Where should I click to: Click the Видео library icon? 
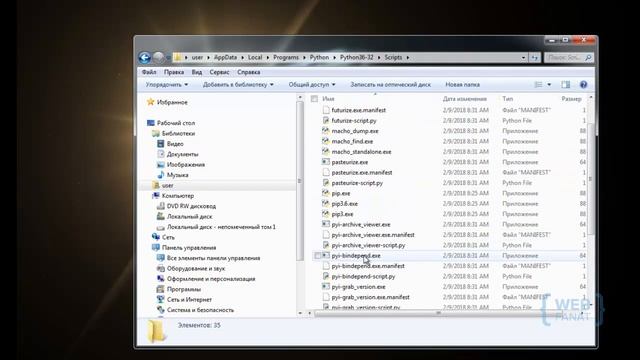[161, 144]
